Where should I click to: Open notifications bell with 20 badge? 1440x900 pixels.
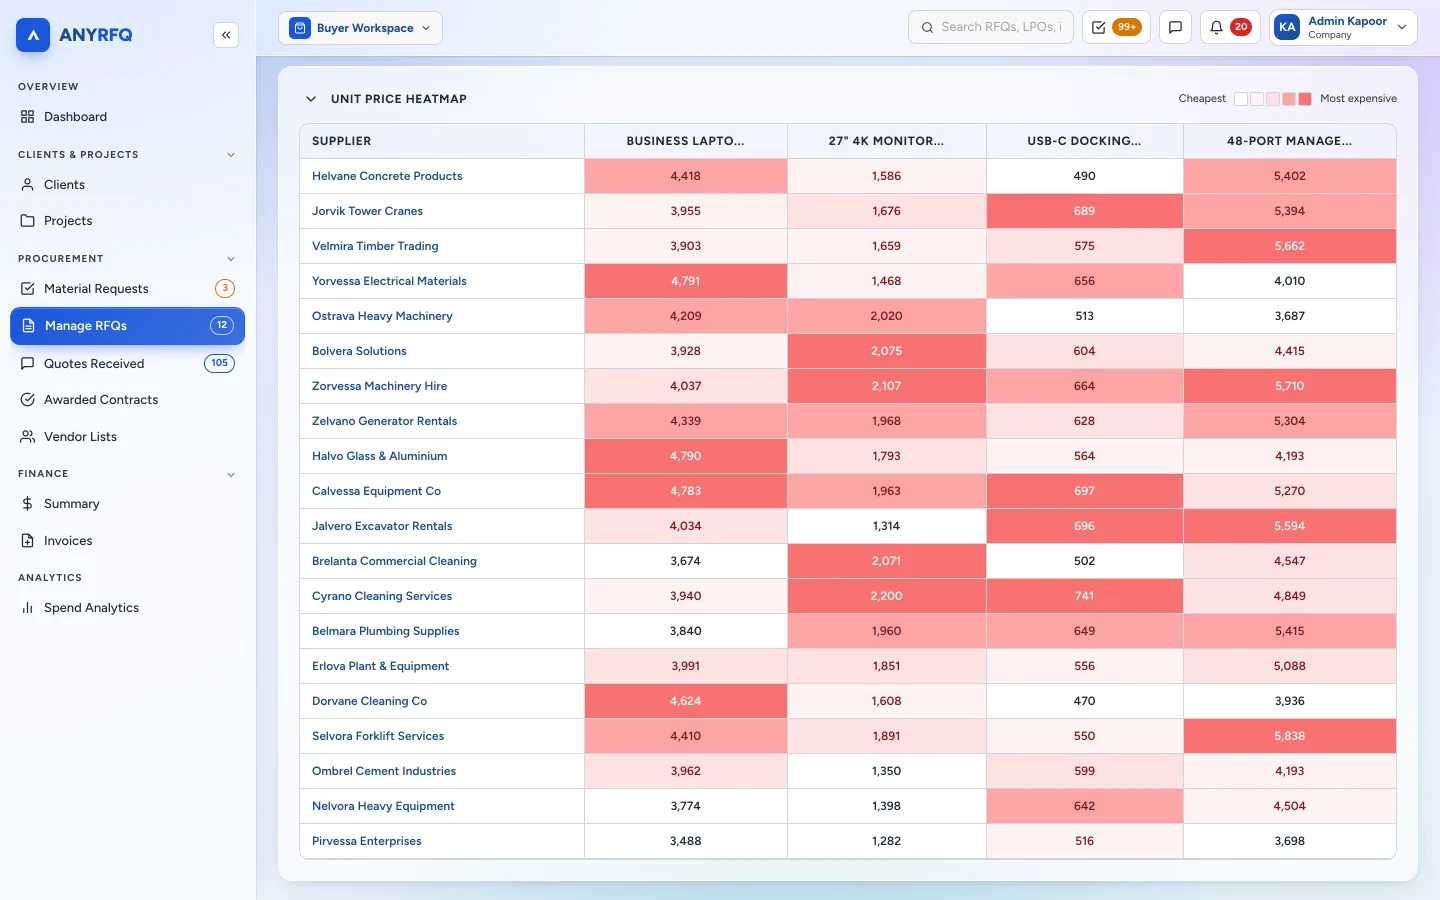(1230, 27)
